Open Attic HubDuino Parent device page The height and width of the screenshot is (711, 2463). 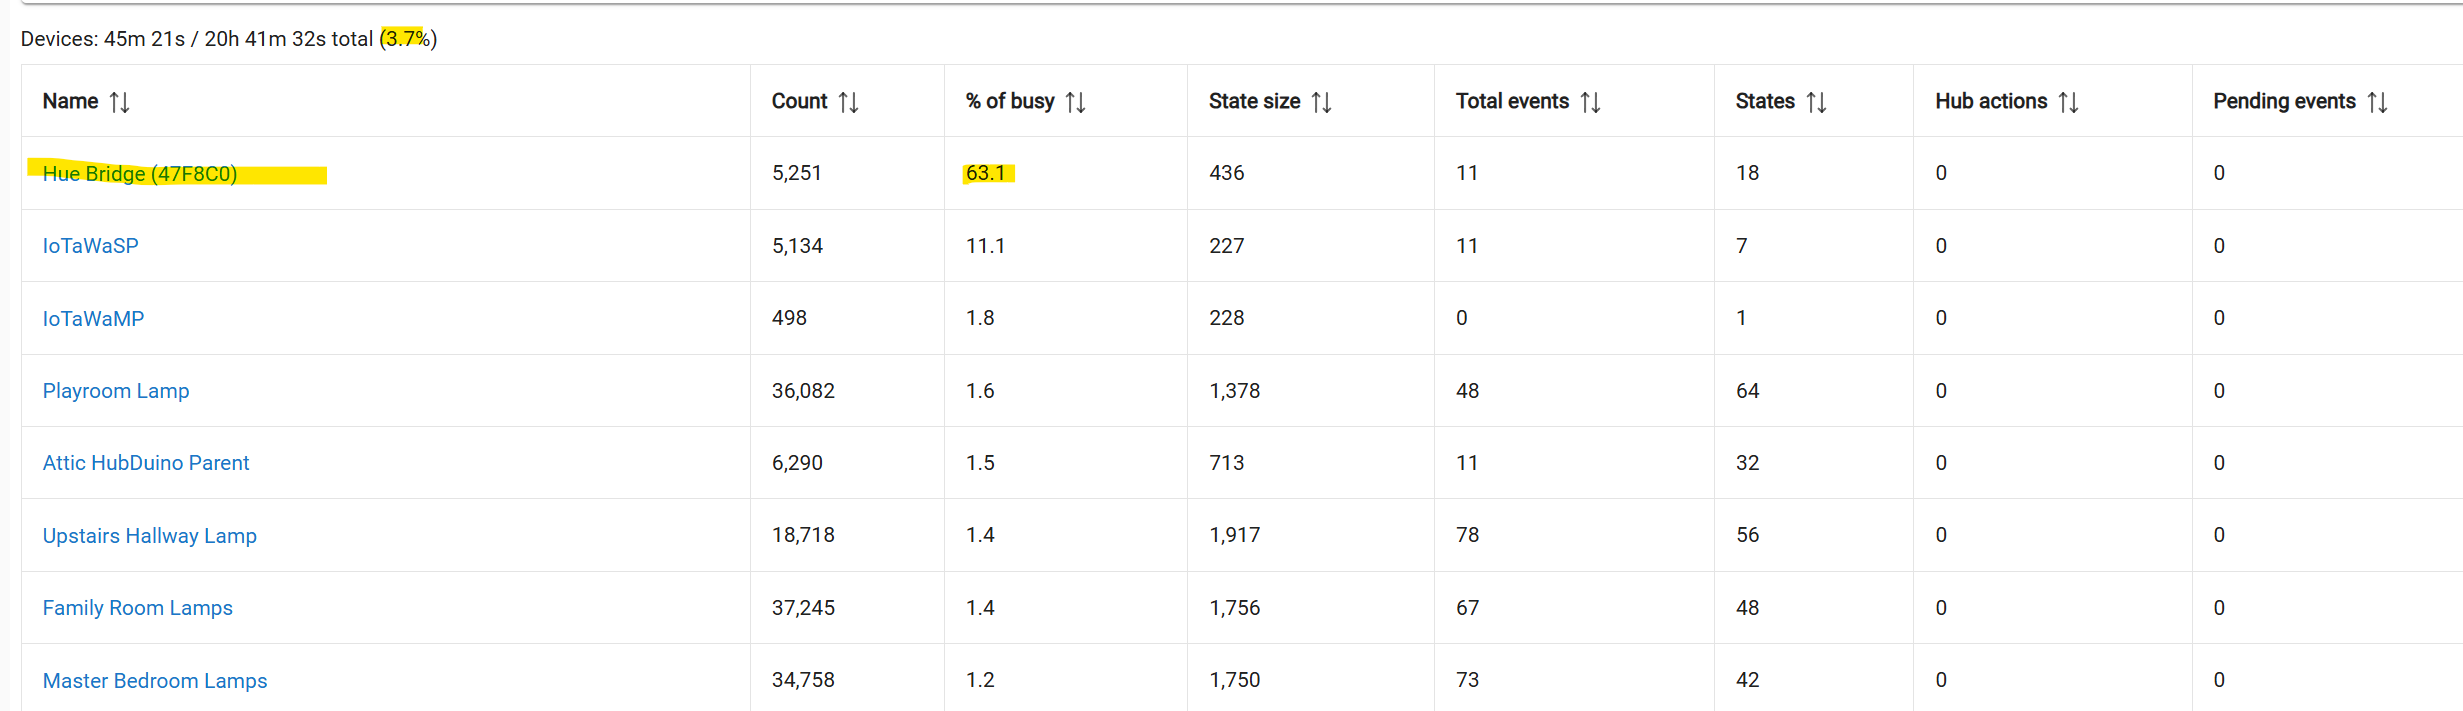pos(146,463)
